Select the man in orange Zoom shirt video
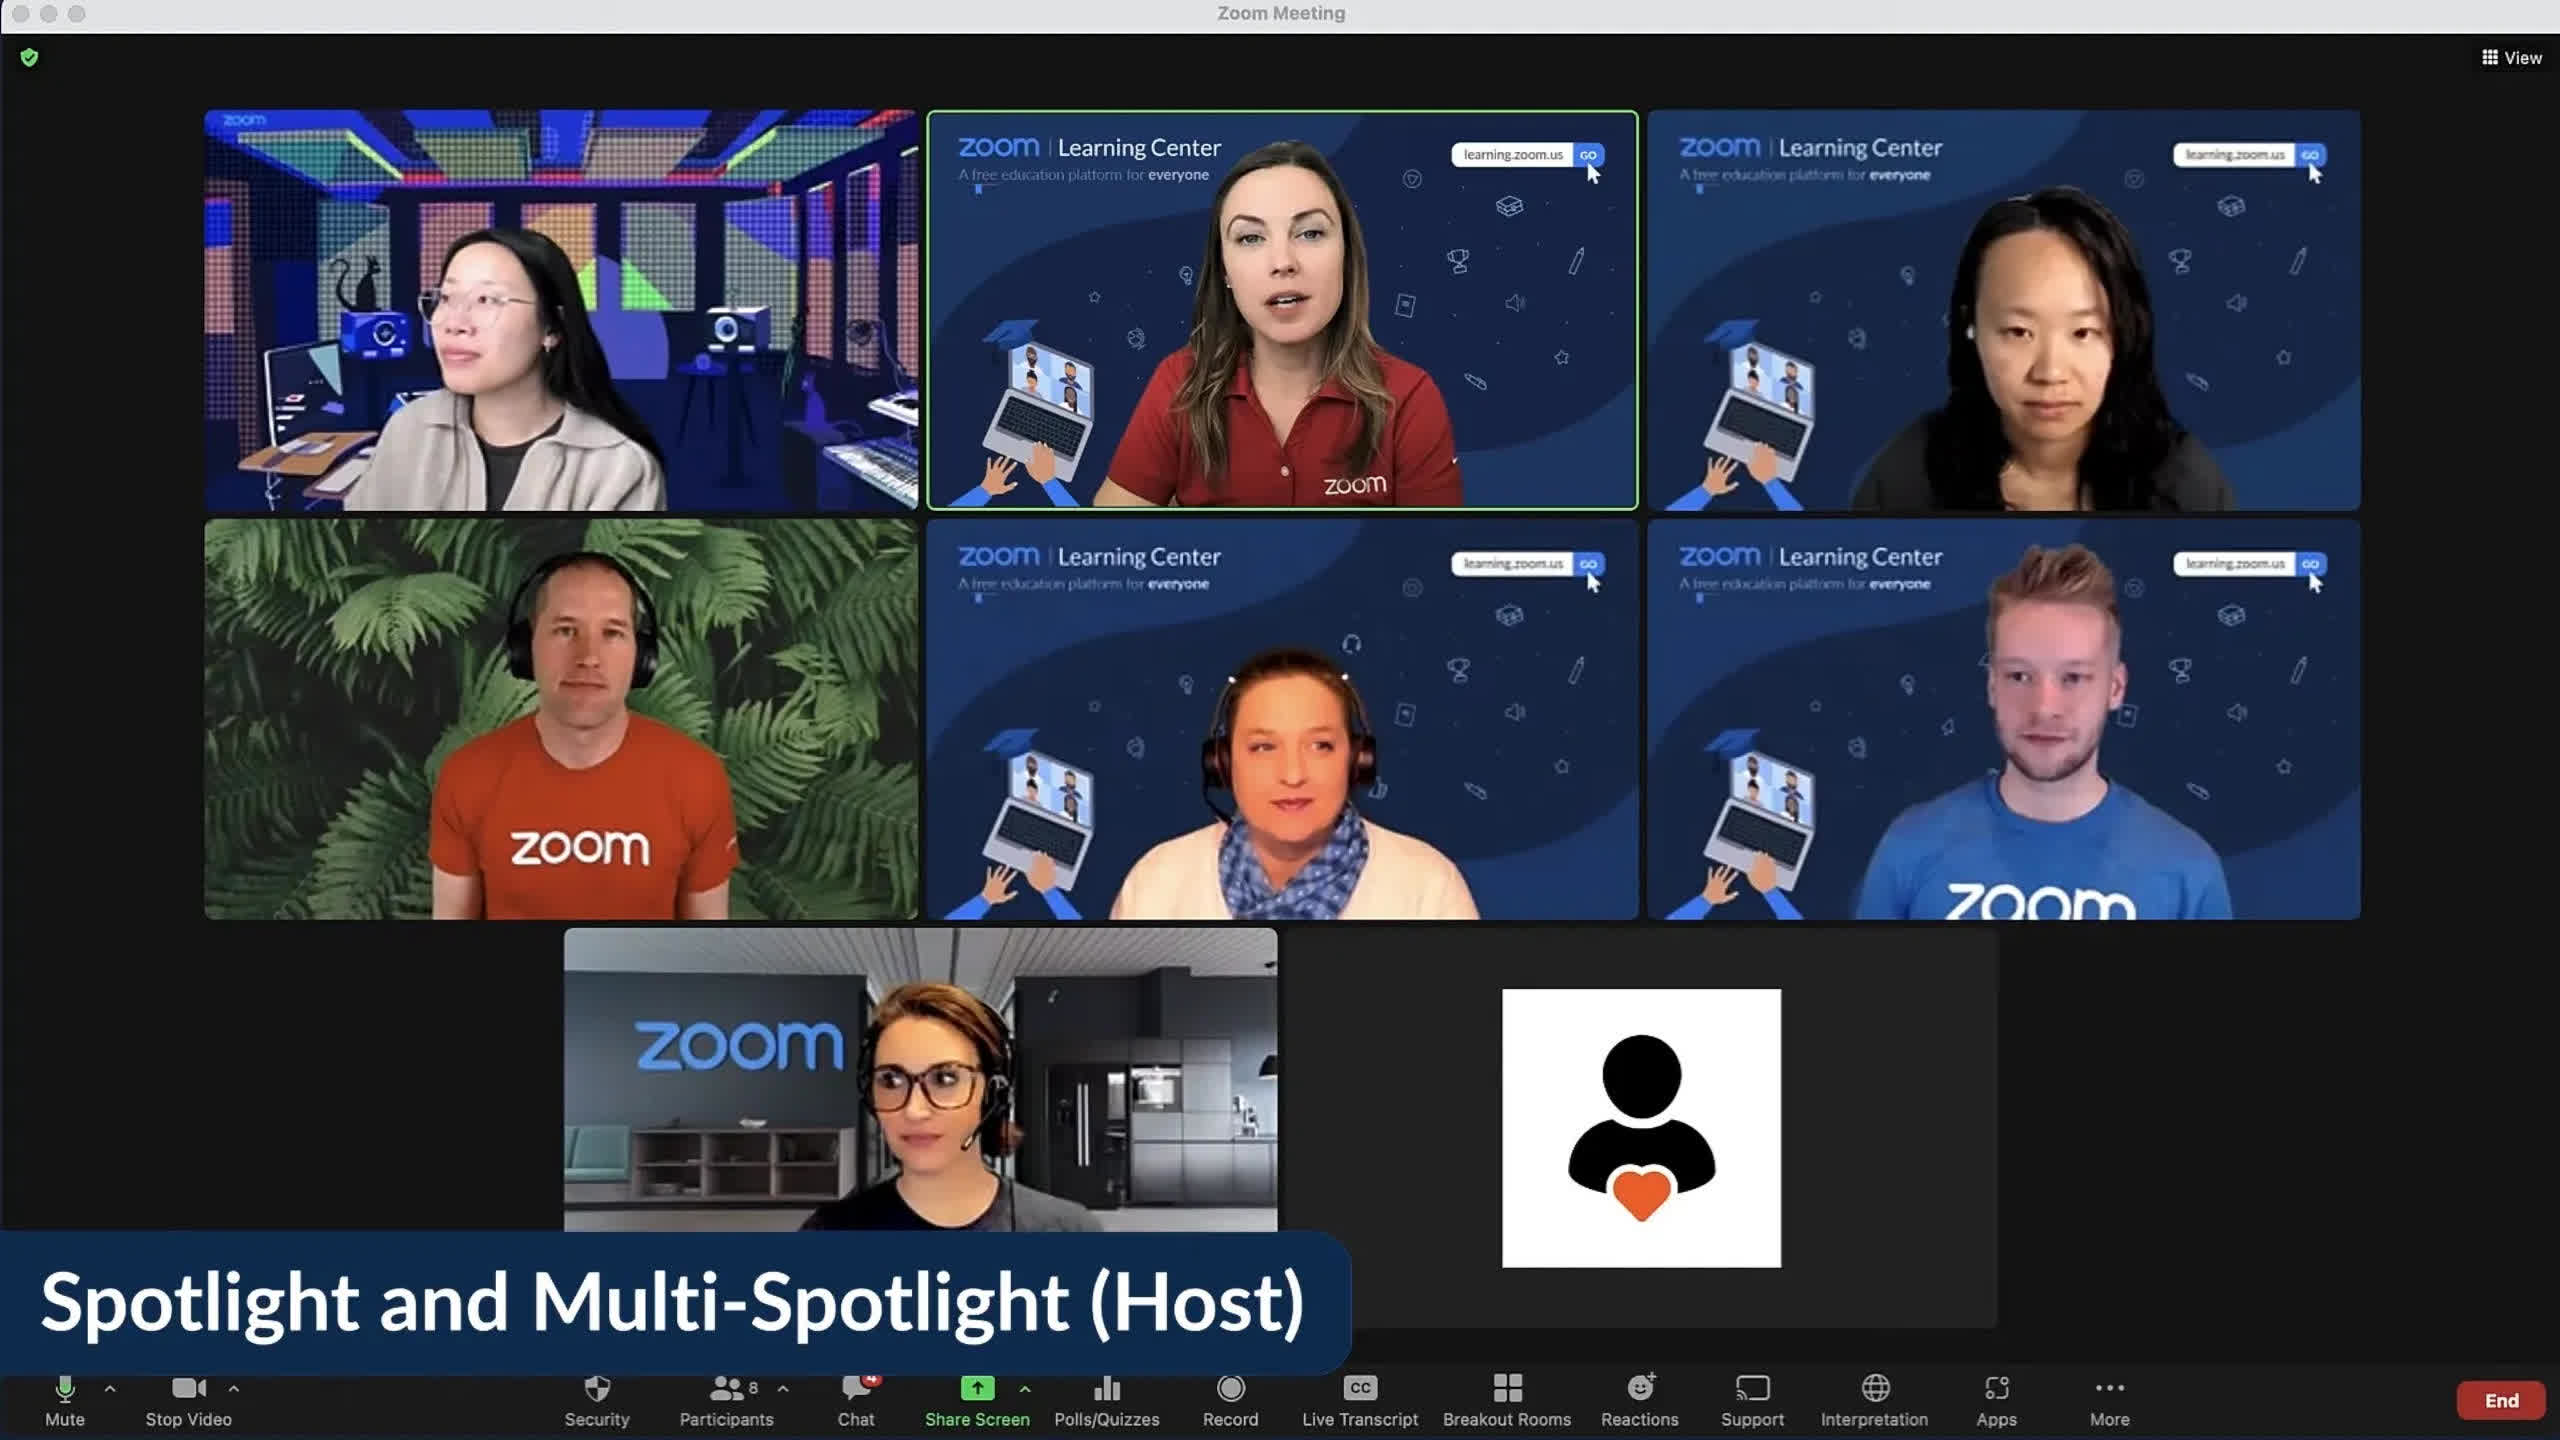The height and width of the screenshot is (1440, 2560). [x=561, y=719]
